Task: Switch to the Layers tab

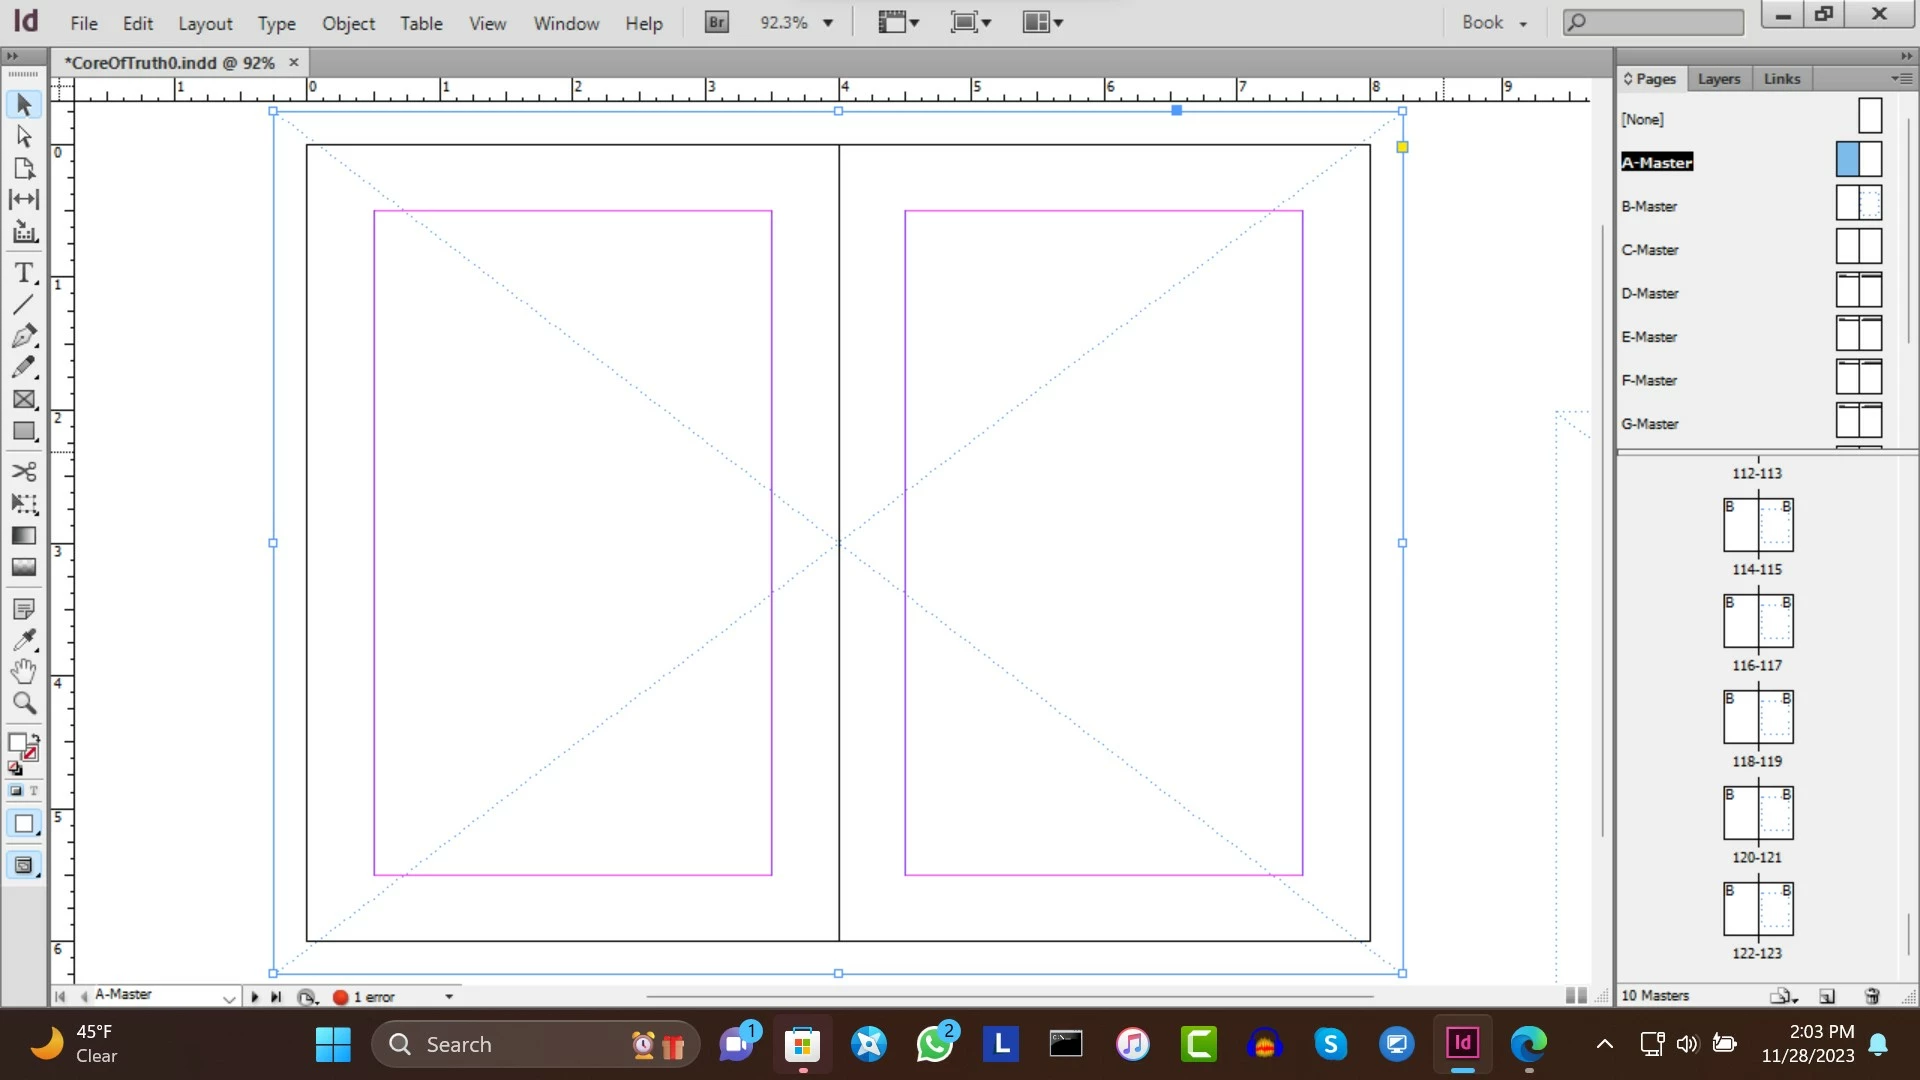Action: [1718, 78]
